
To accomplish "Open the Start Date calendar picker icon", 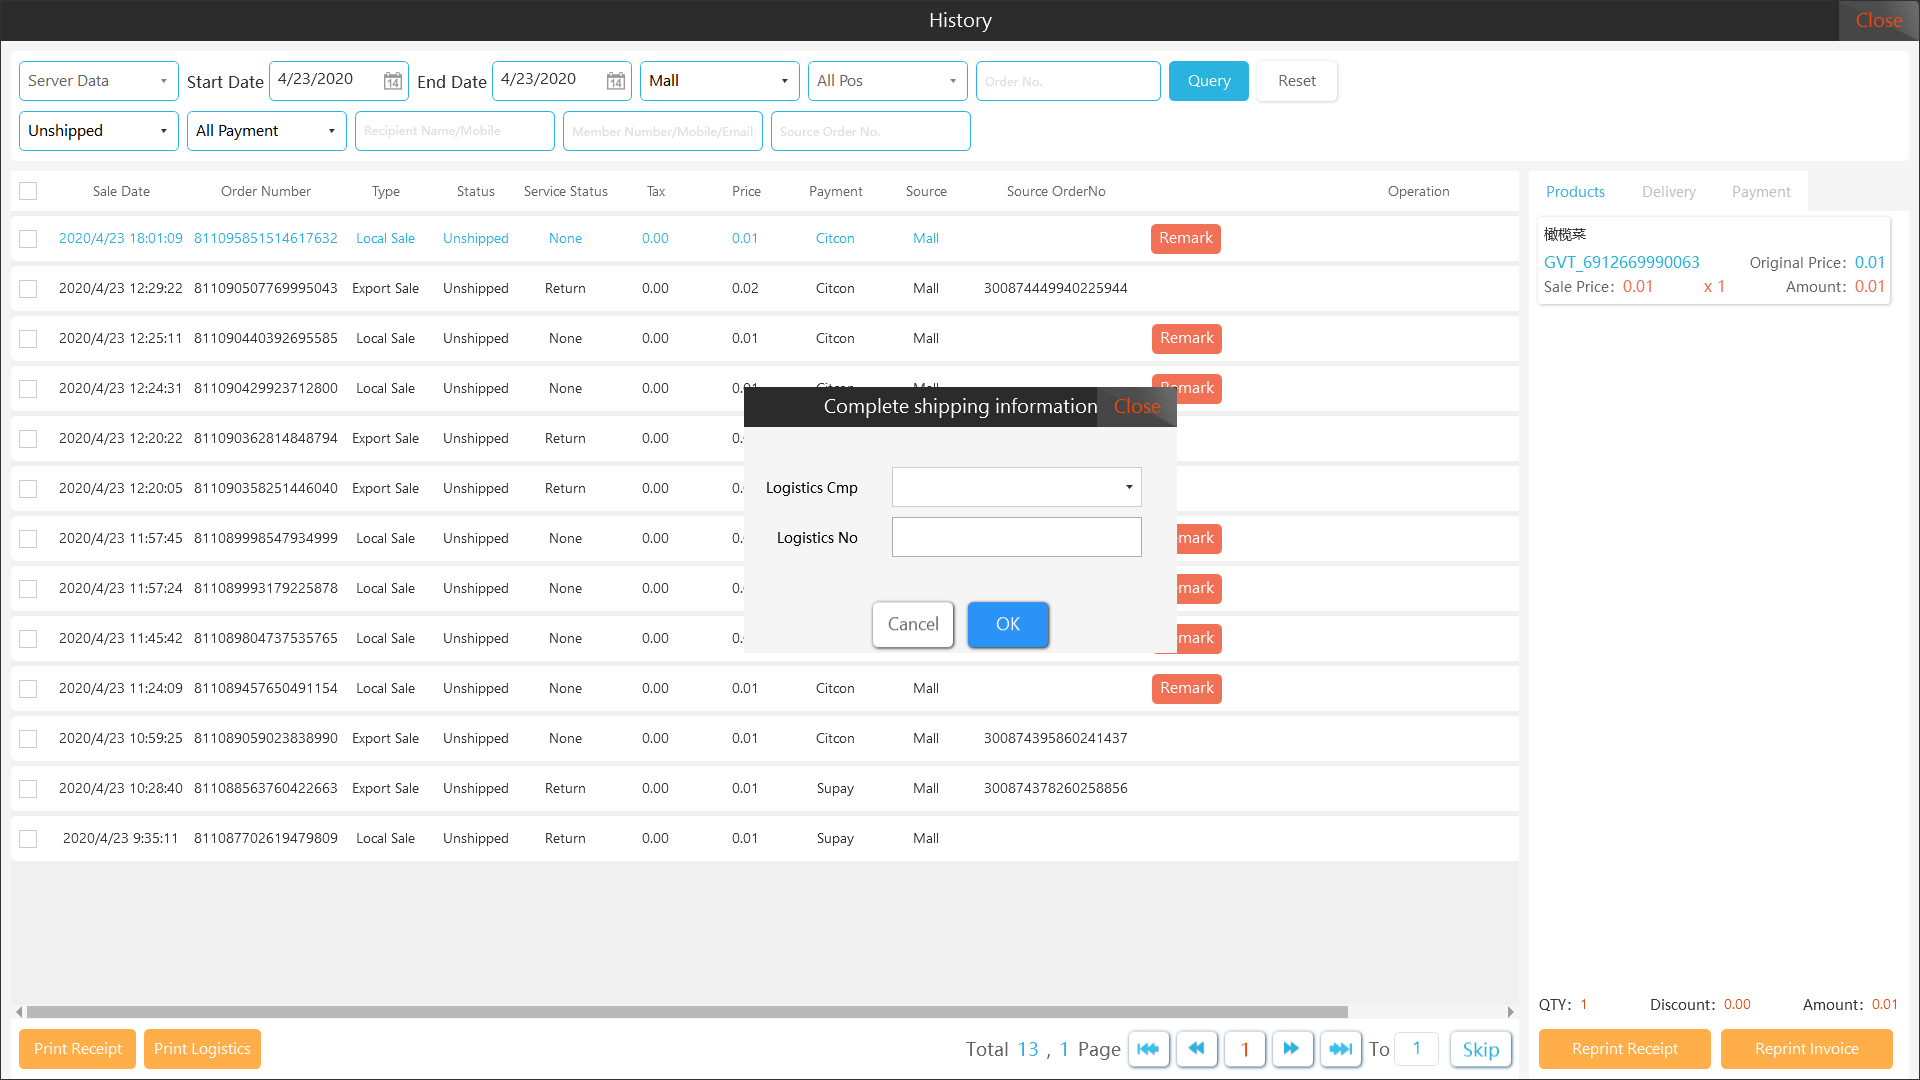I will point(393,81).
